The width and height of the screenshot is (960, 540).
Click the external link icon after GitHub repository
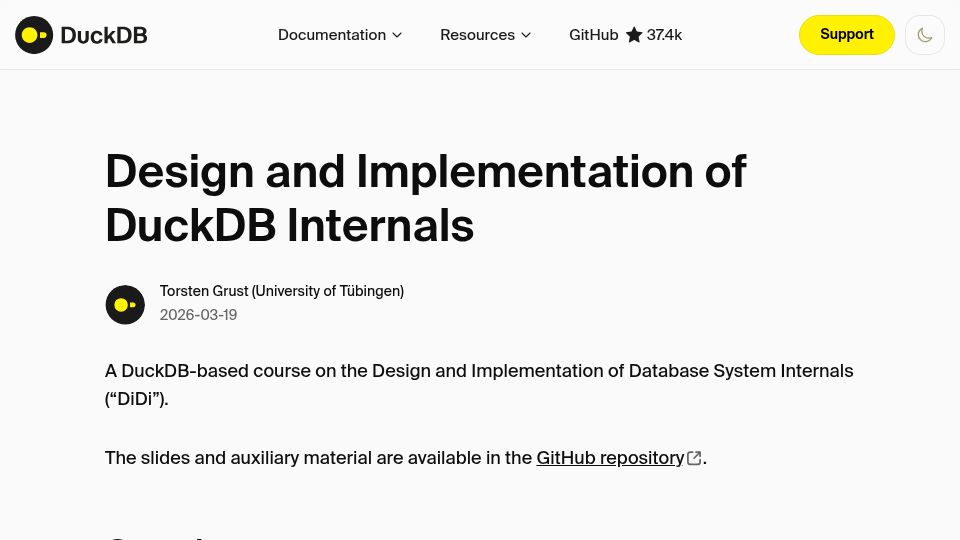(694, 458)
